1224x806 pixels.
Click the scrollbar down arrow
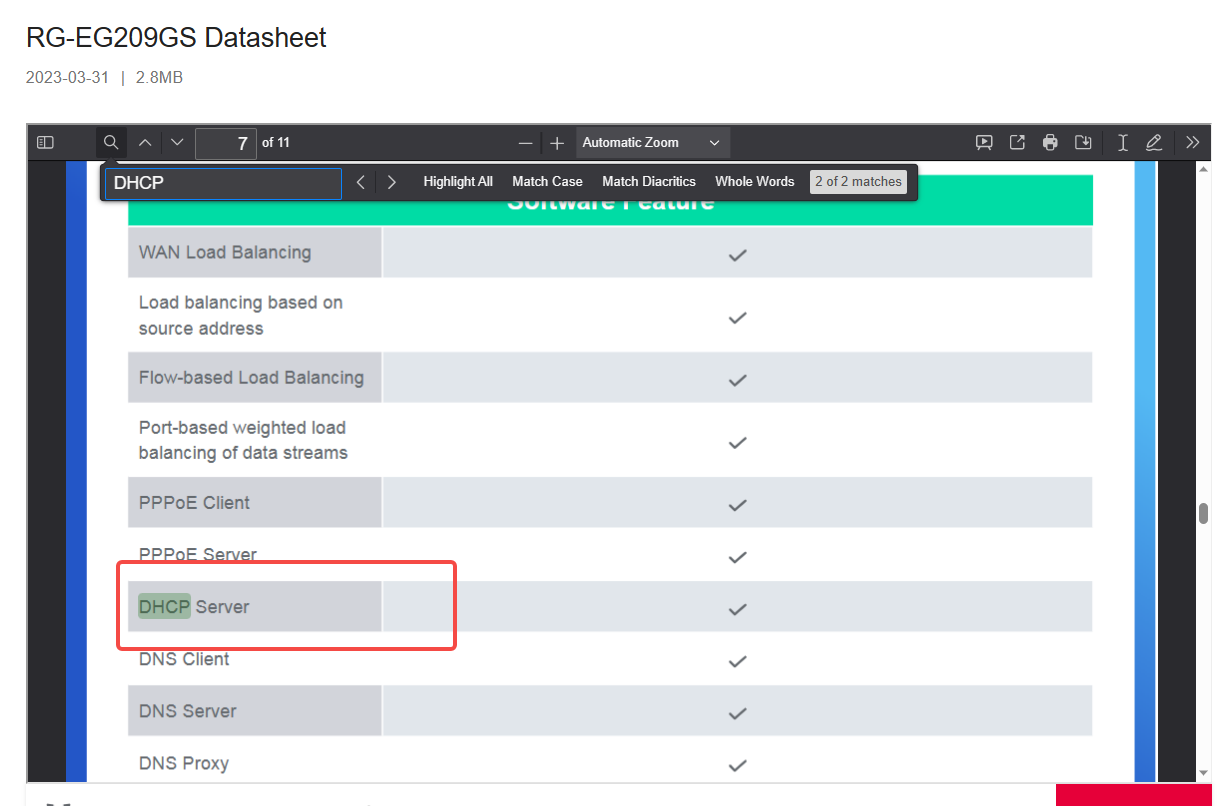(x=1203, y=773)
